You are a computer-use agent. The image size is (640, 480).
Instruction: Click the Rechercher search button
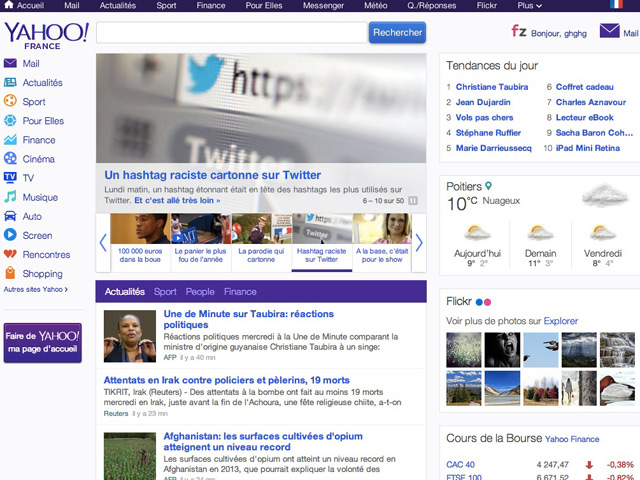point(397,32)
